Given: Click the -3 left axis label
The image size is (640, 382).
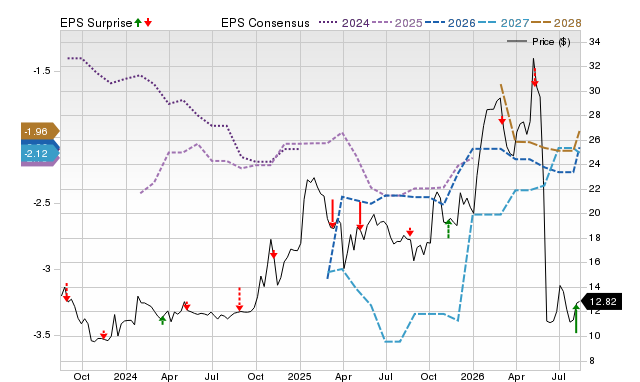Looking at the screenshot, I should click(x=46, y=269).
